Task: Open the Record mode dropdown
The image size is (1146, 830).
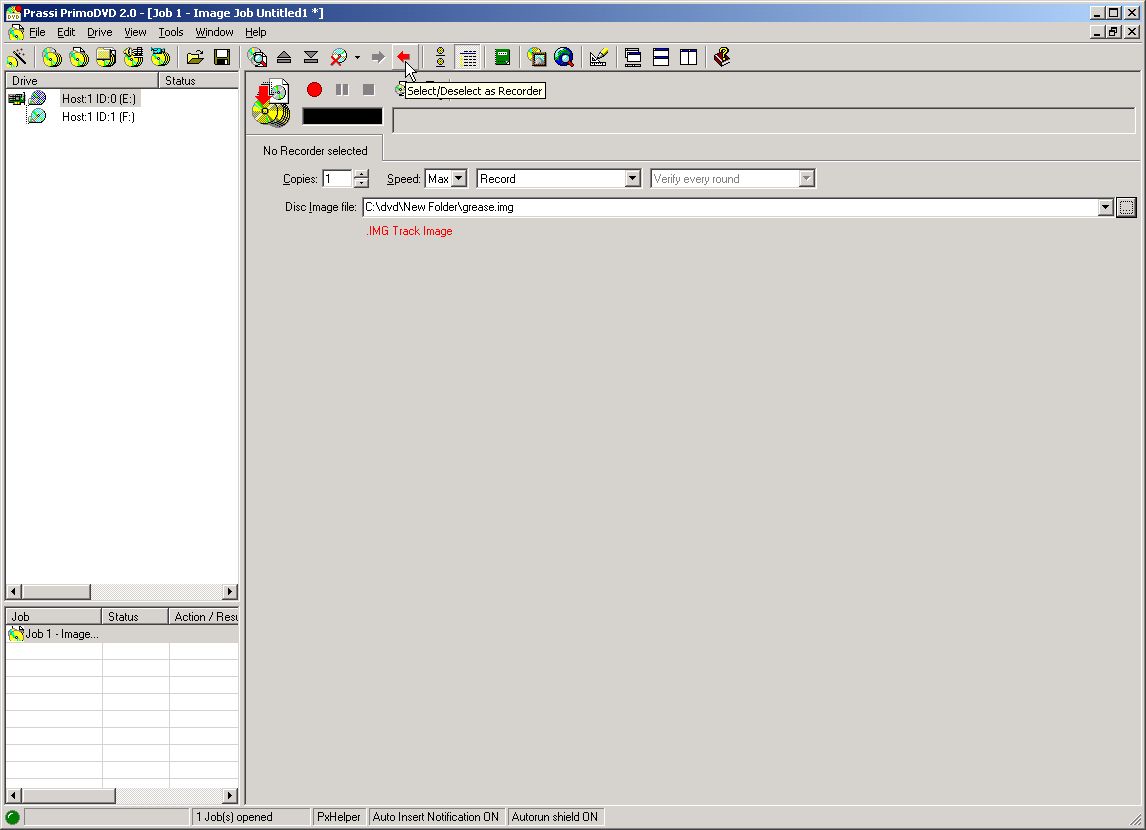Action: (632, 178)
